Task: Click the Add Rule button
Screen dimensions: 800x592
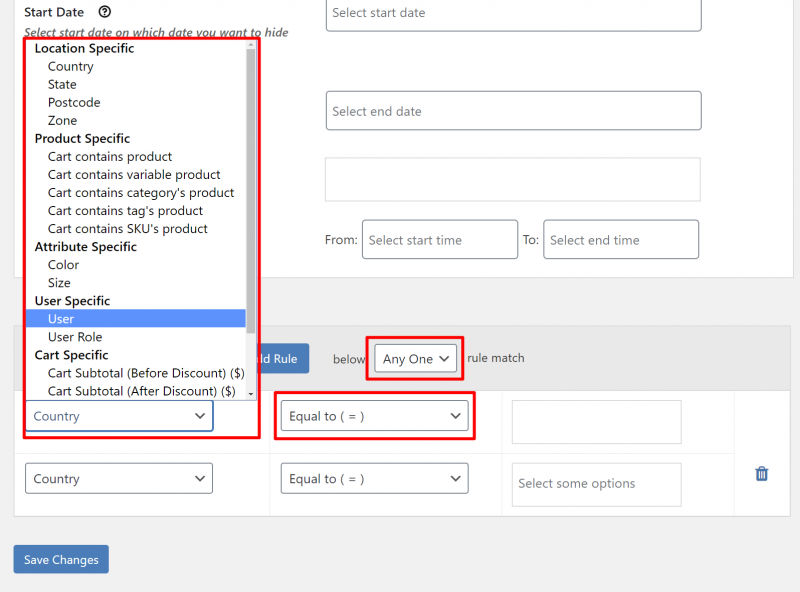Action: click(x=284, y=358)
